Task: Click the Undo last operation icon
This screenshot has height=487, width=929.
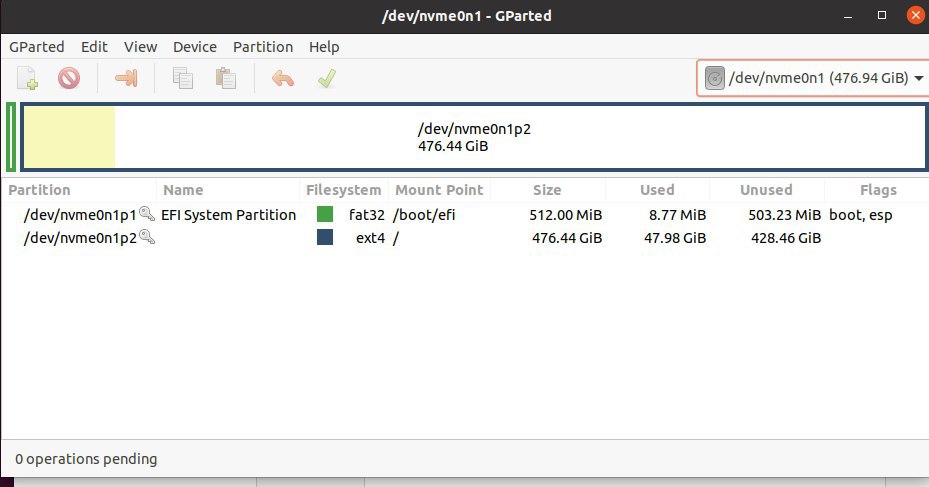Action: coord(283,78)
